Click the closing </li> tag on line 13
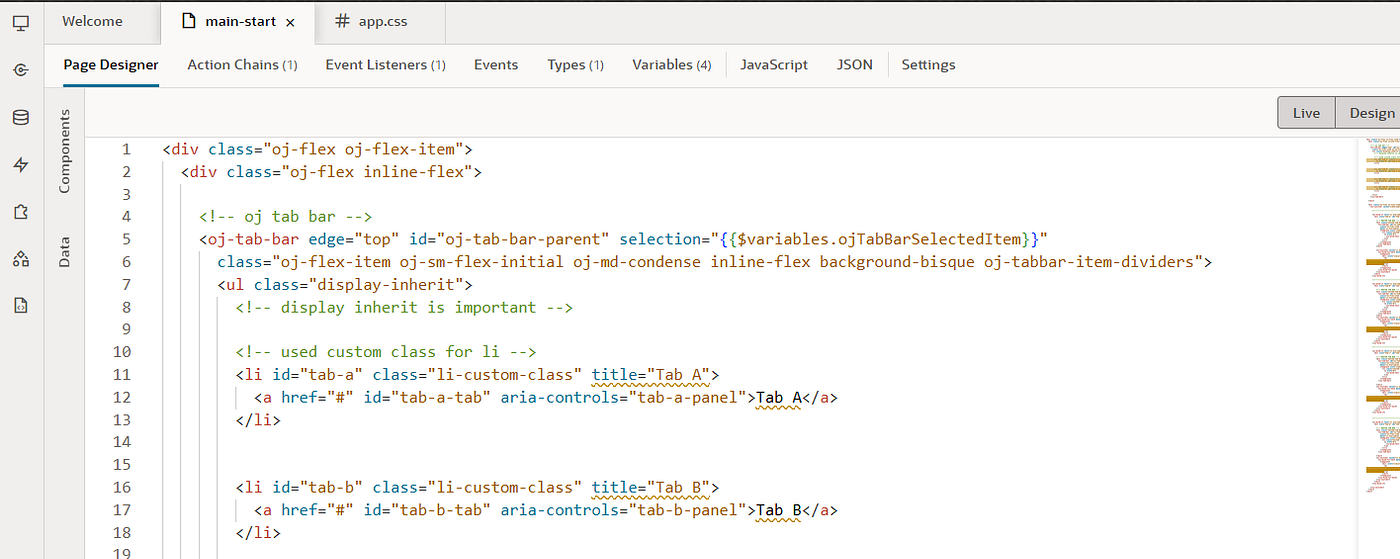1400x559 pixels. pos(258,420)
